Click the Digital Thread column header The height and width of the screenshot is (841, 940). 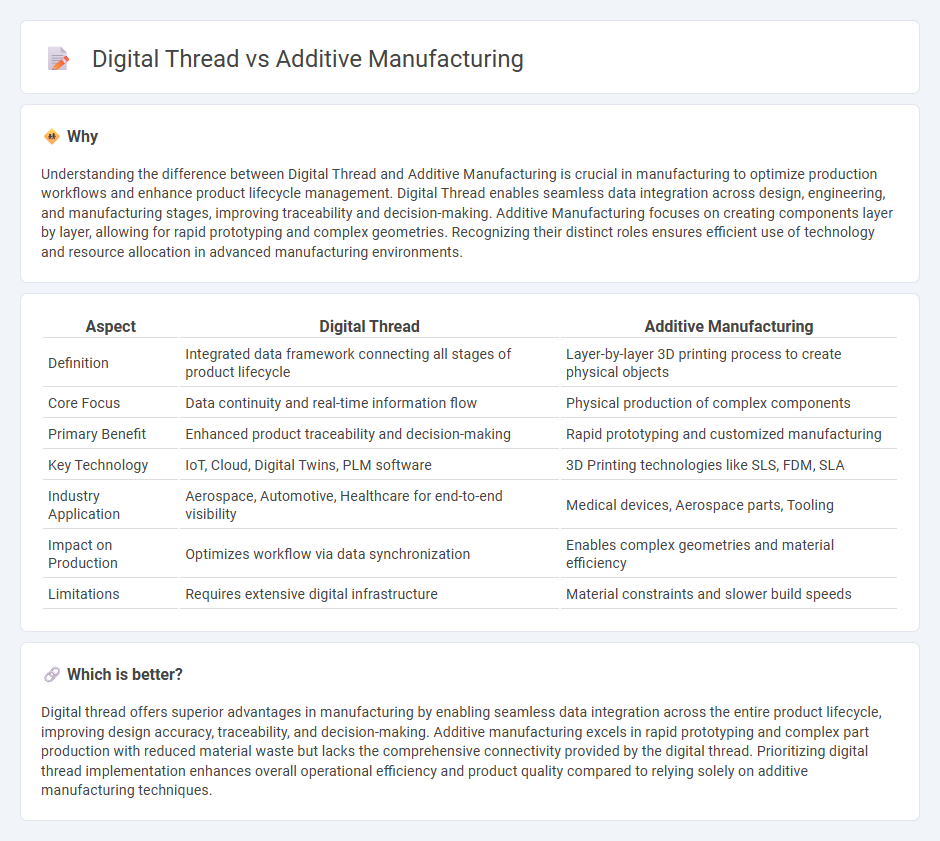(x=369, y=326)
